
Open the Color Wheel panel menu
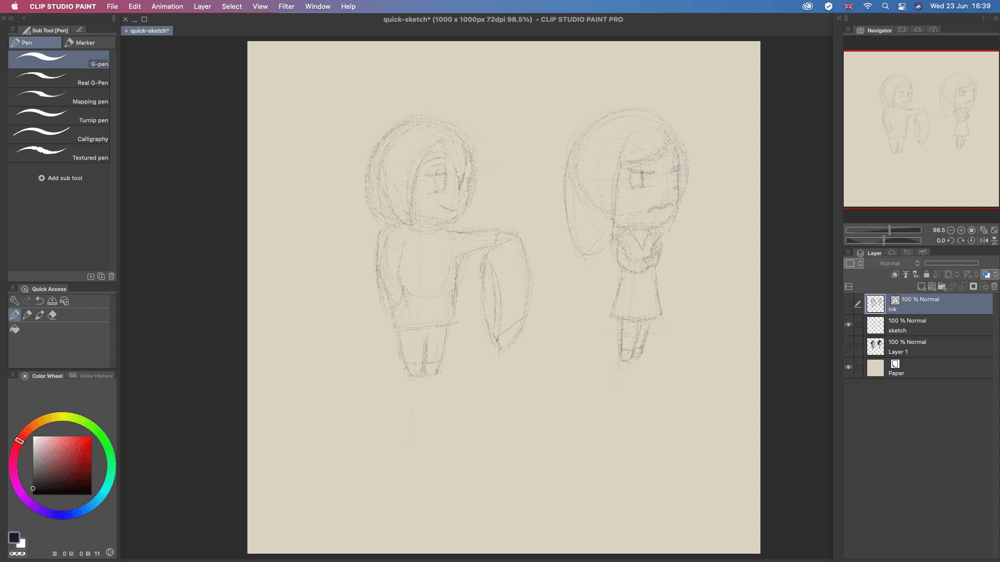(12, 376)
